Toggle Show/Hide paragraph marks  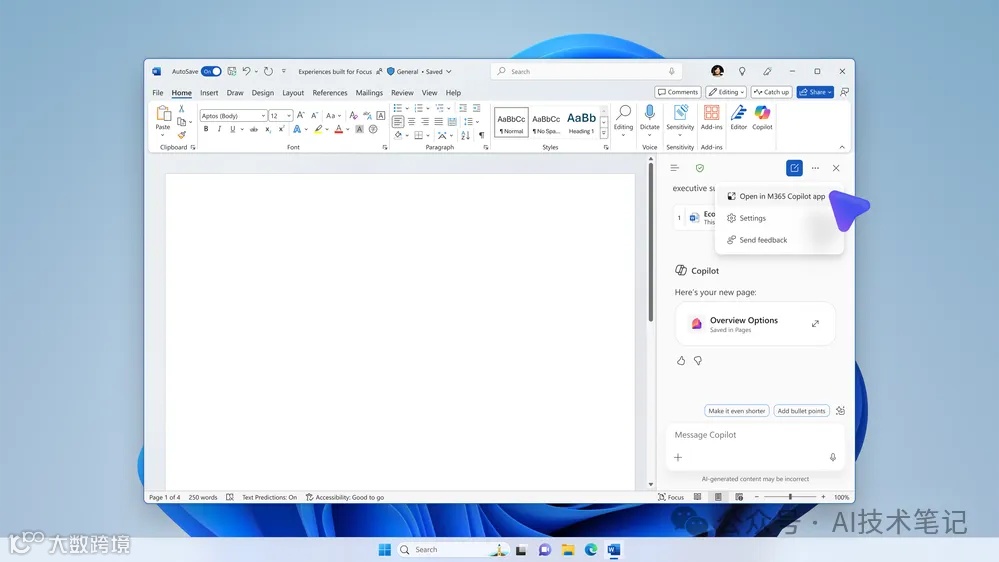tap(482, 135)
